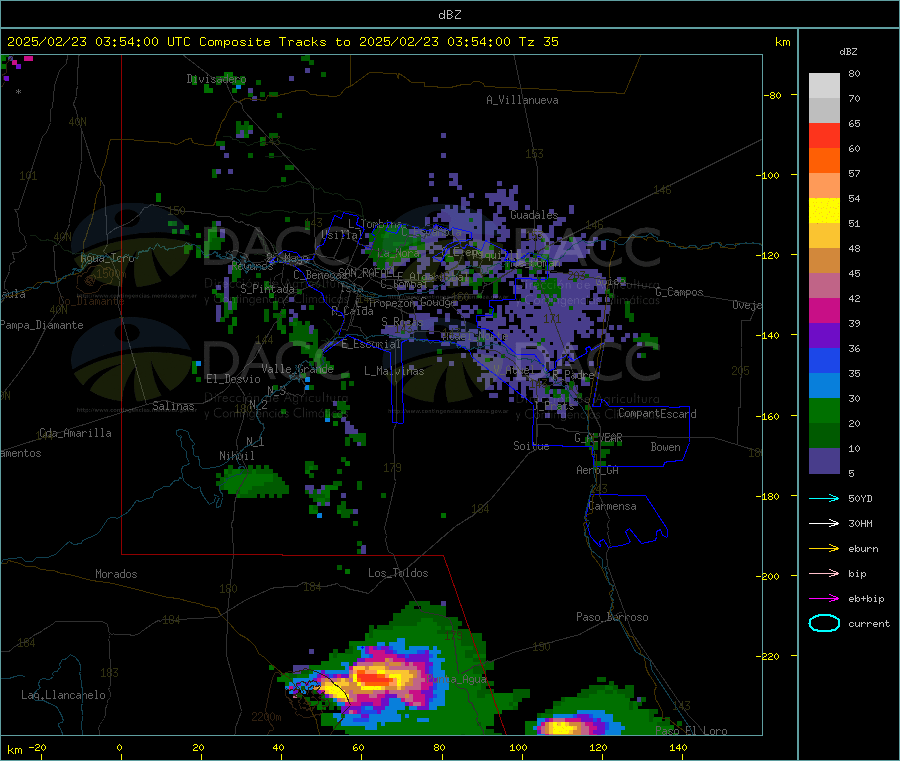
Task: Click the 39 dBZ violet swatch
Action: click(x=824, y=336)
